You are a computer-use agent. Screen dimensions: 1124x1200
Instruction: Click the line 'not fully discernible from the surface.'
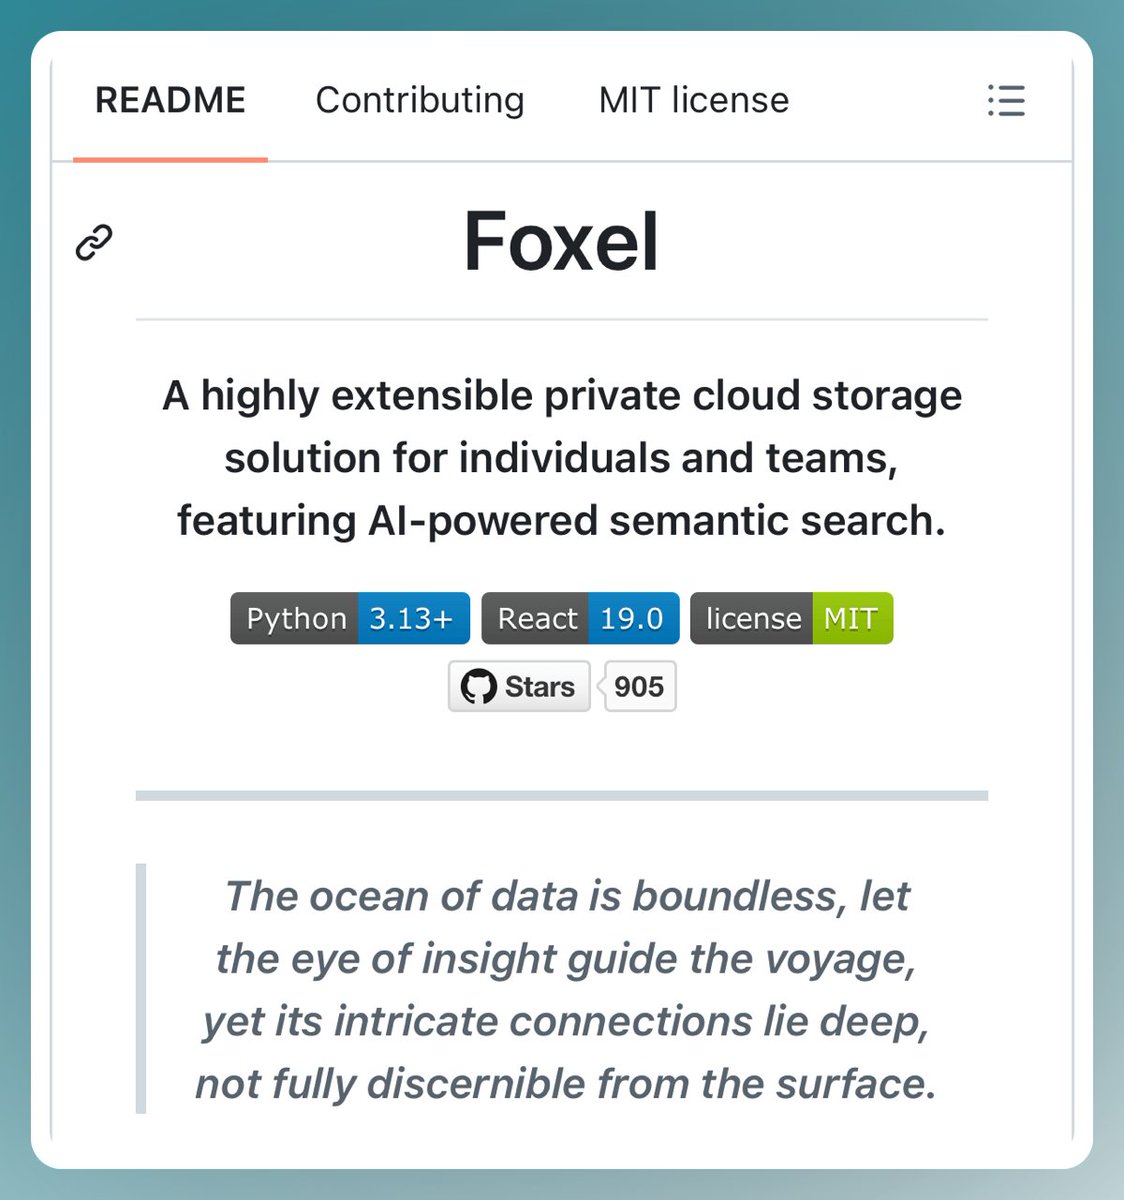coord(566,1084)
